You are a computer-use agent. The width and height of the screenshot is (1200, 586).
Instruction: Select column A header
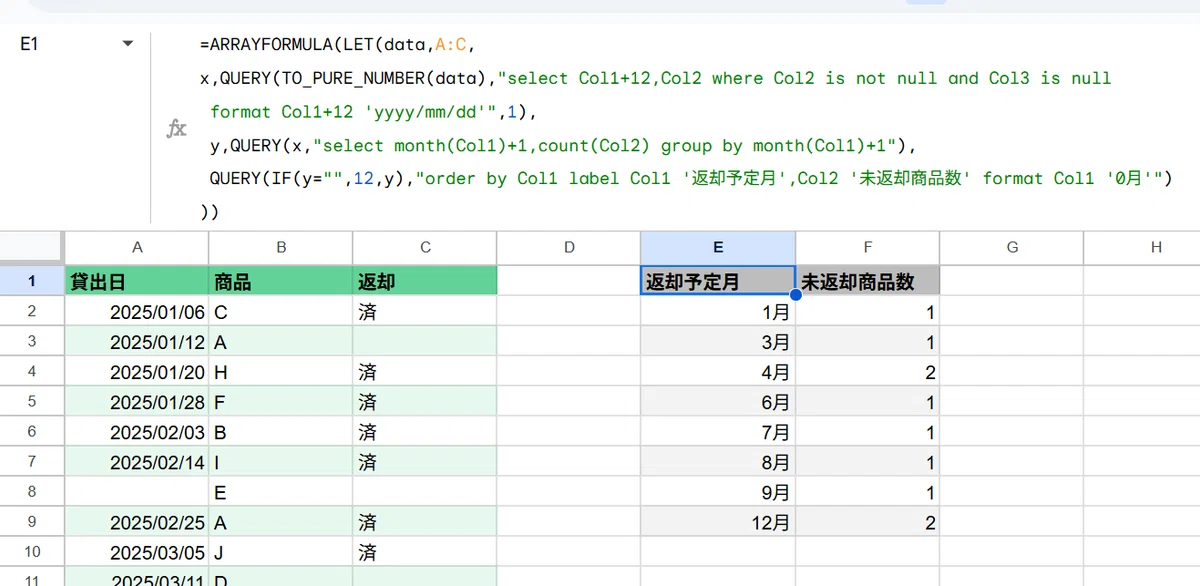(x=137, y=247)
